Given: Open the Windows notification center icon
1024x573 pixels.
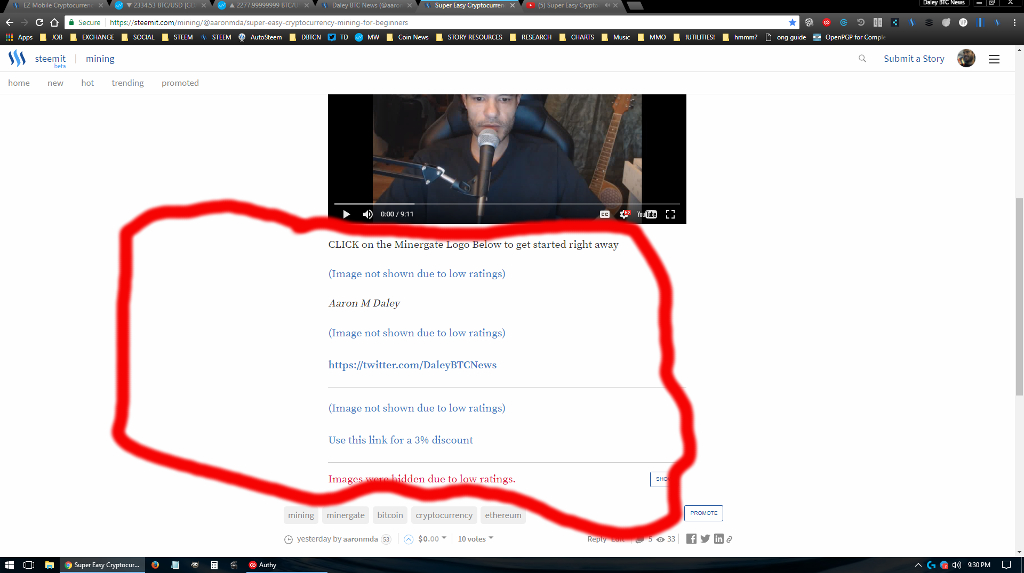Looking at the screenshot, I should (1006, 565).
